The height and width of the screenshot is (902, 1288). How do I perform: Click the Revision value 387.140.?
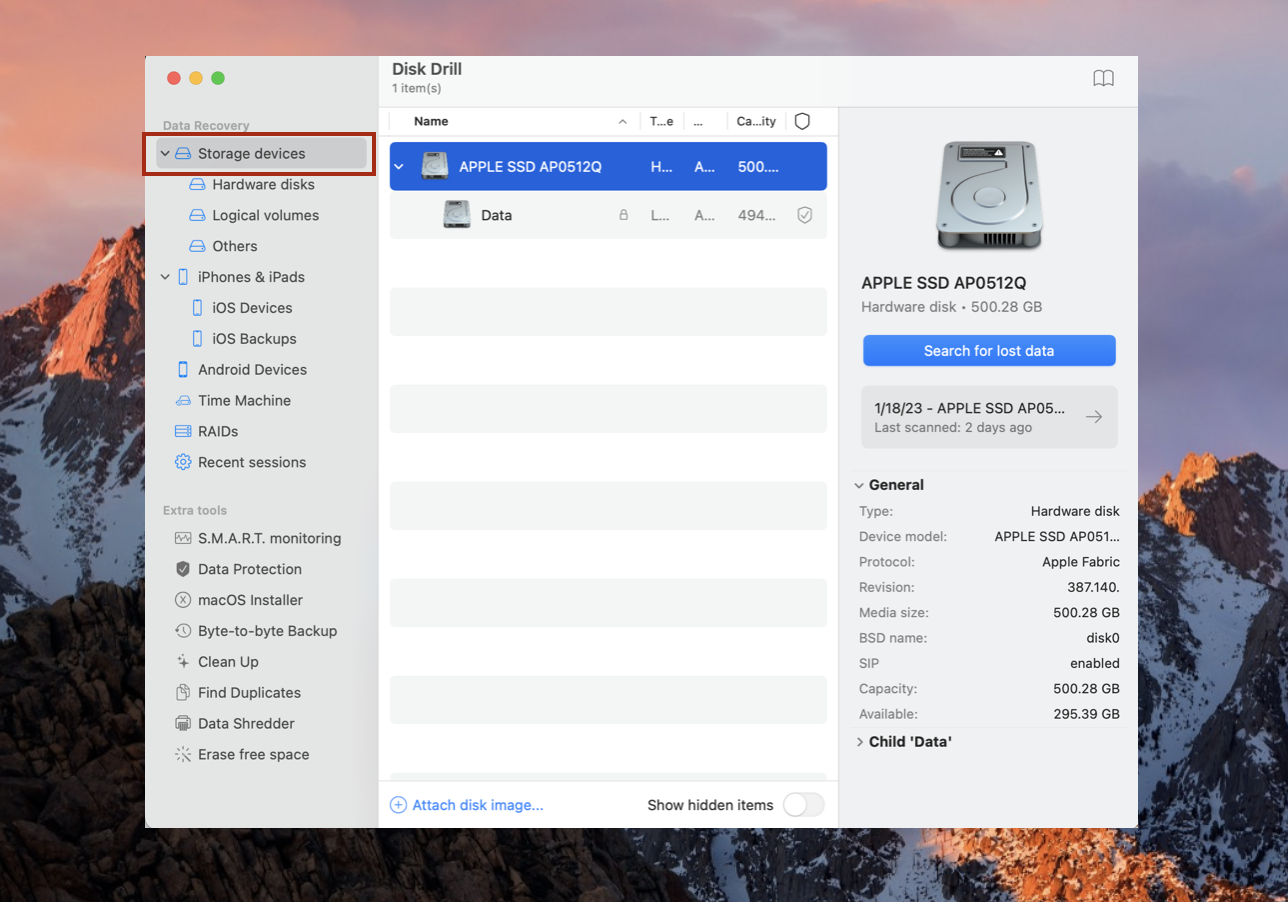(x=1091, y=587)
